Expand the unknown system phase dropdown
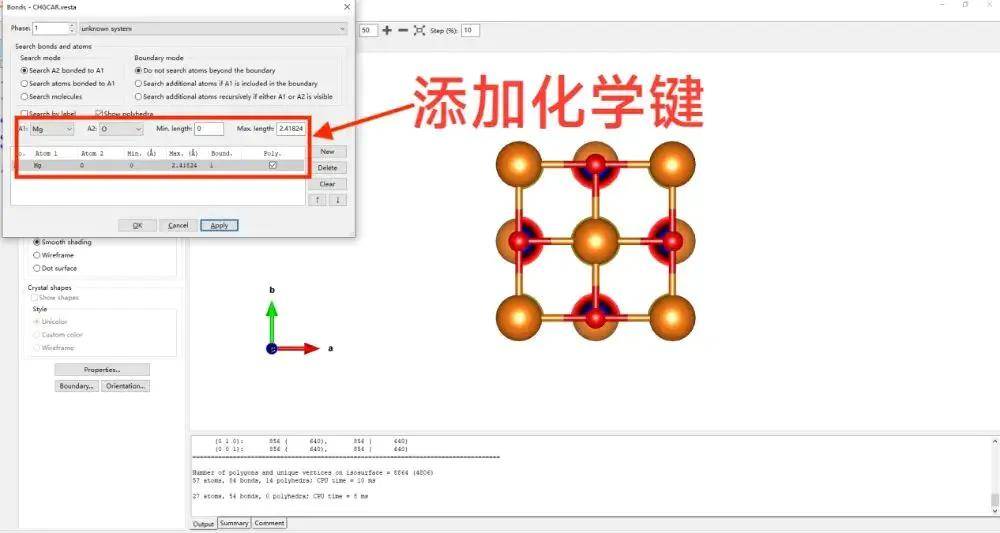The image size is (1000, 533). click(213, 29)
